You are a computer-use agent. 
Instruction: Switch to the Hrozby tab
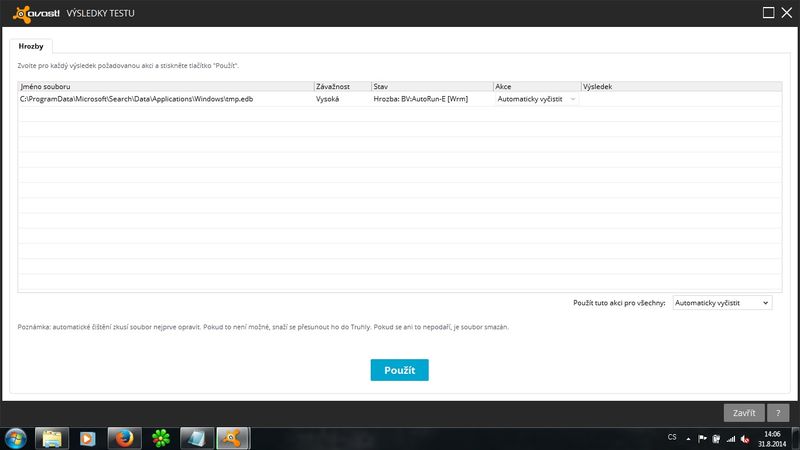tap(32, 46)
